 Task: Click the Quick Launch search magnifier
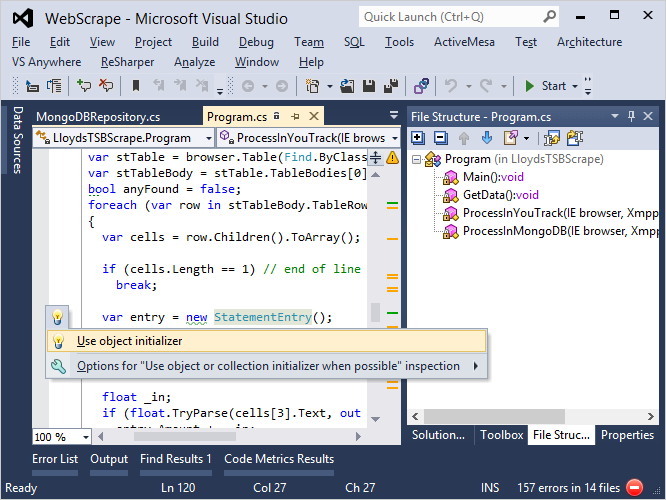click(x=549, y=17)
